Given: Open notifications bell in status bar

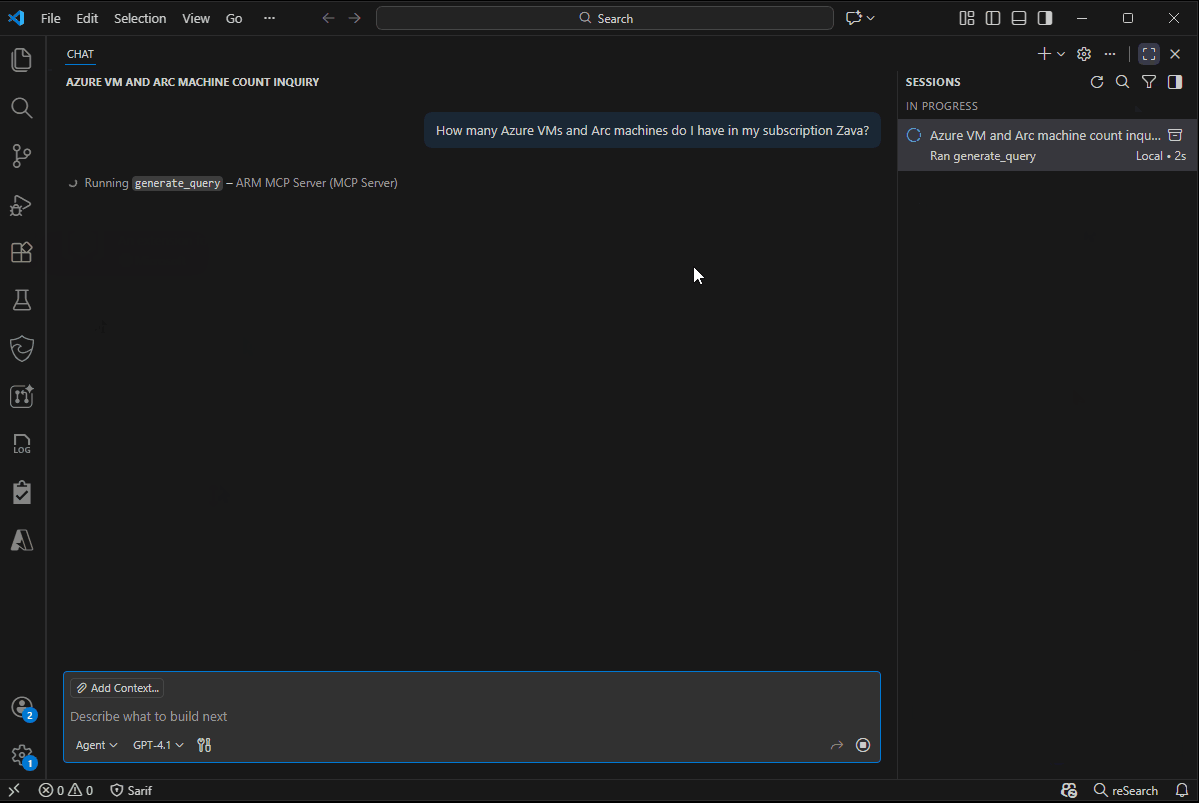Looking at the screenshot, I should click(1182, 791).
